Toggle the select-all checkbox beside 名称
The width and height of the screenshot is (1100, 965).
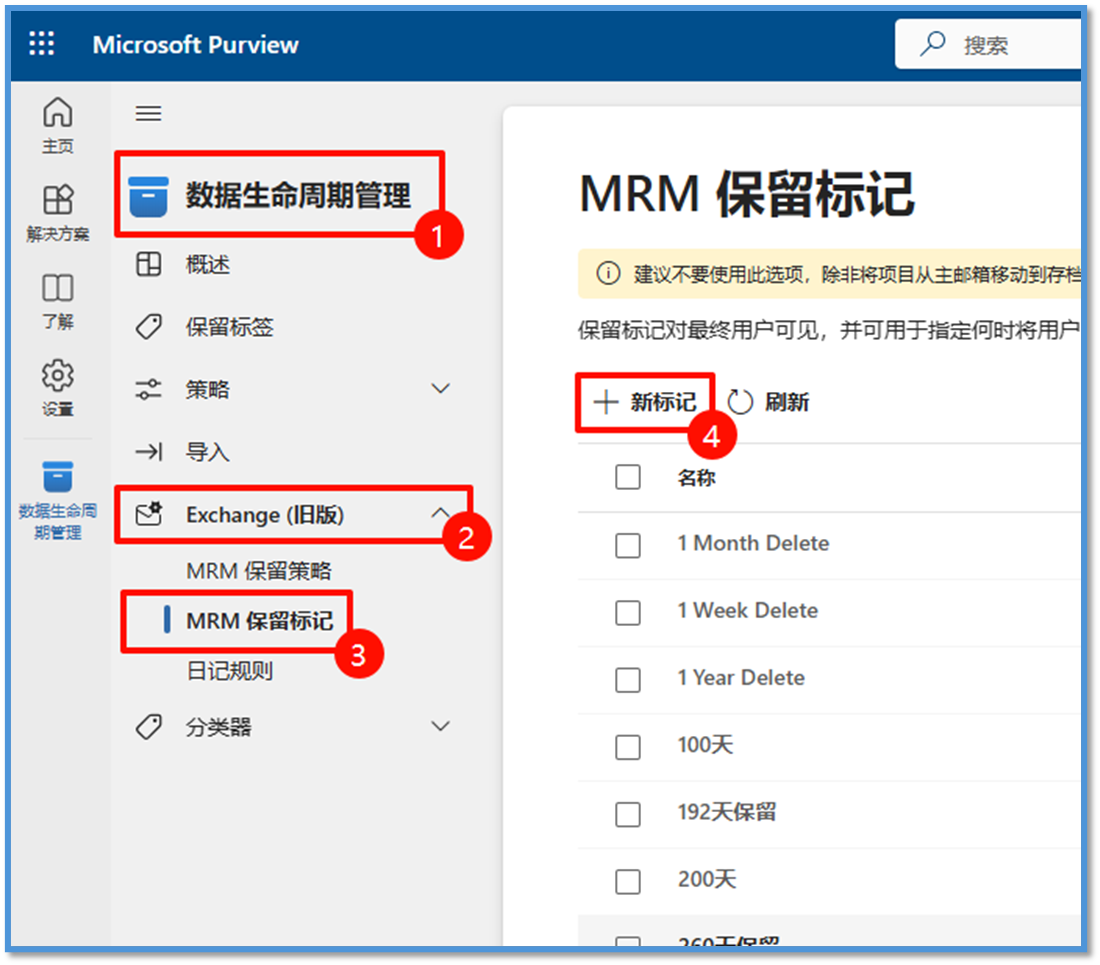point(628,477)
